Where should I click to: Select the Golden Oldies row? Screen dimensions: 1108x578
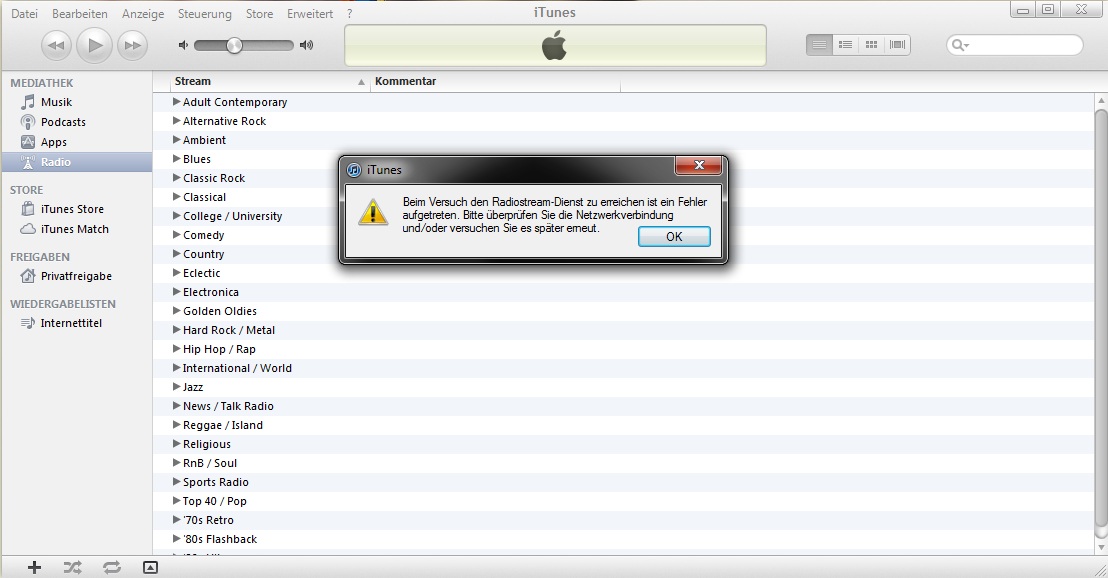point(624,311)
